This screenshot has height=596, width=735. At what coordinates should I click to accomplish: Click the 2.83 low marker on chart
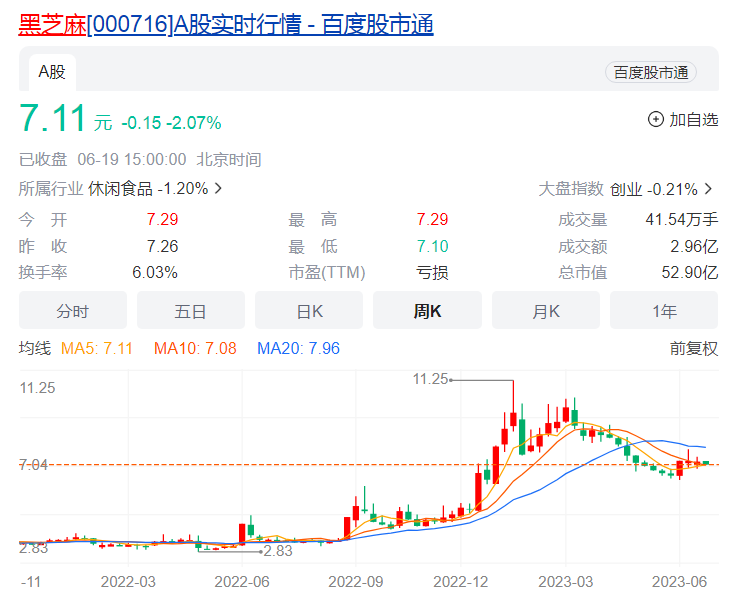pos(278,551)
